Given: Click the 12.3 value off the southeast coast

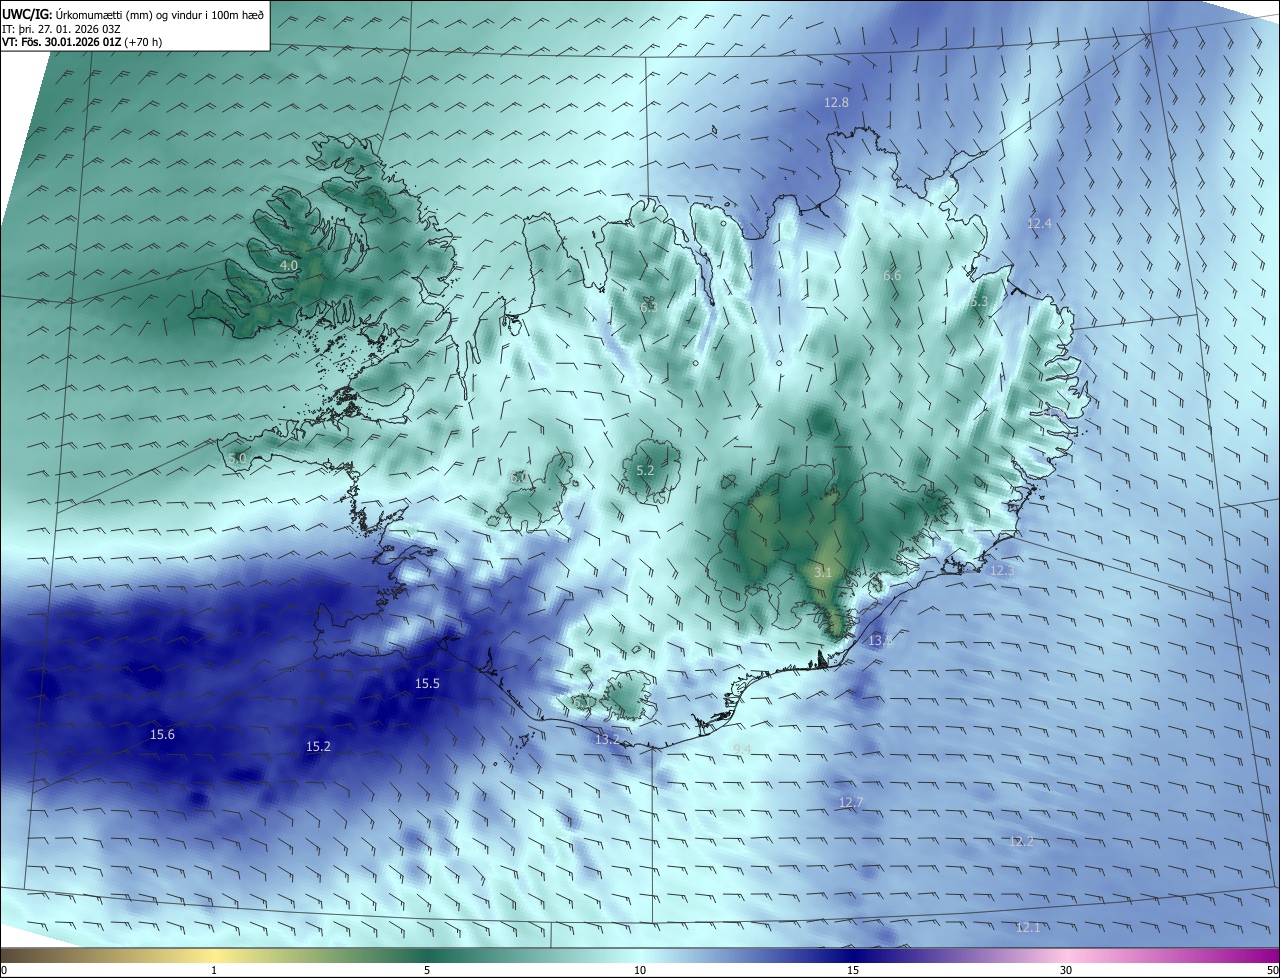Looking at the screenshot, I should [1001, 570].
